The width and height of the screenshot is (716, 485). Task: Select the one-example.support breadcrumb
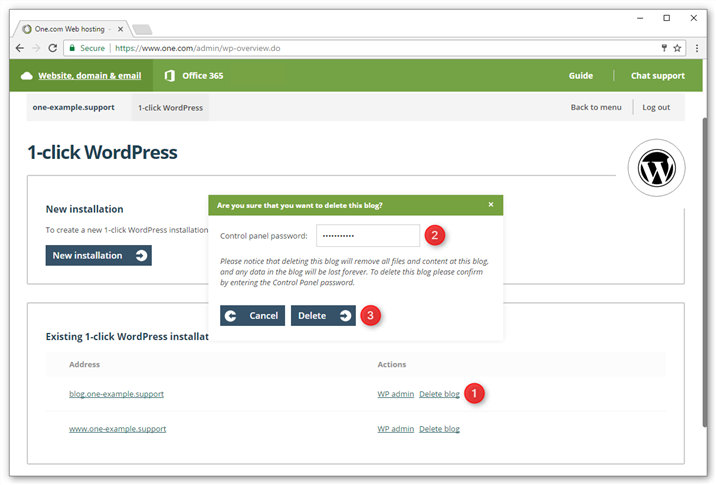pyautogui.click(x=74, y=107)
